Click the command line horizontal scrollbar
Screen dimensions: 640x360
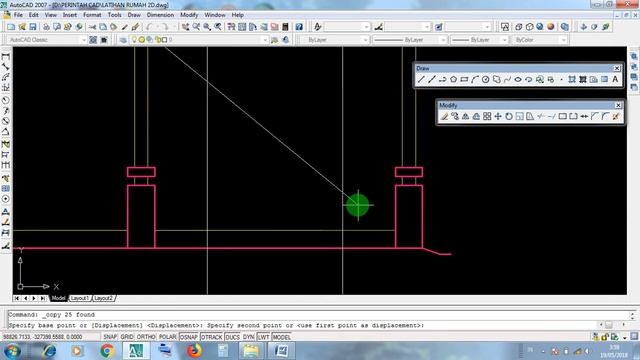point(612,325)
